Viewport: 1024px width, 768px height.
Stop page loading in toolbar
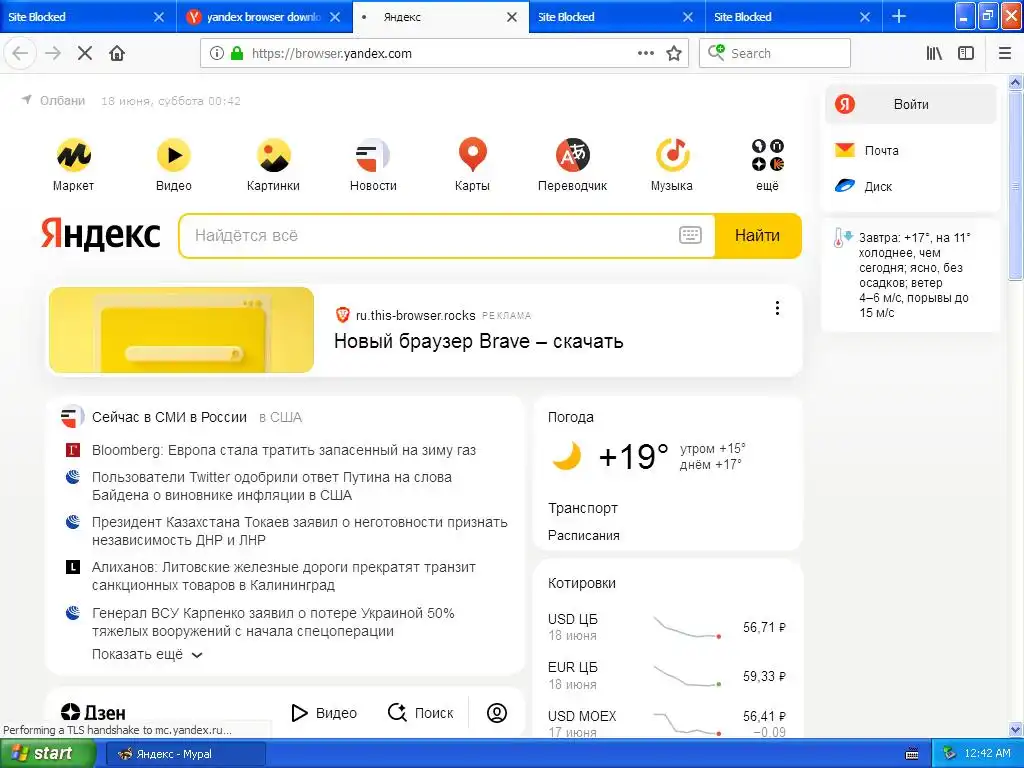[85, 54]
